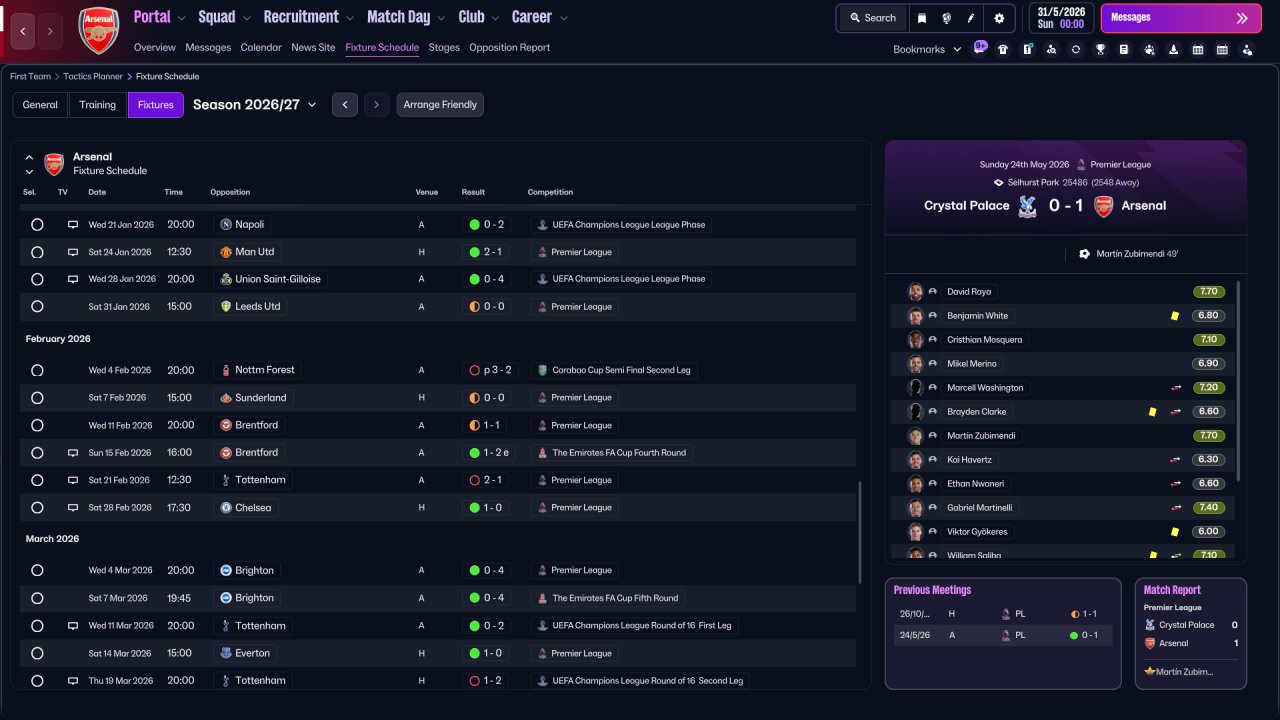
Task: Select the Sunderland fixture radio button
Action: tap(37, 398)
